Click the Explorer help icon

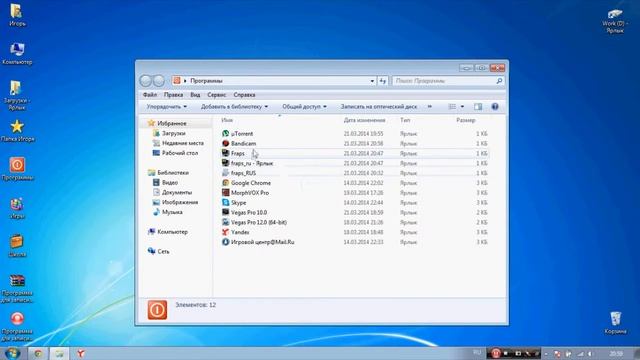495,107
